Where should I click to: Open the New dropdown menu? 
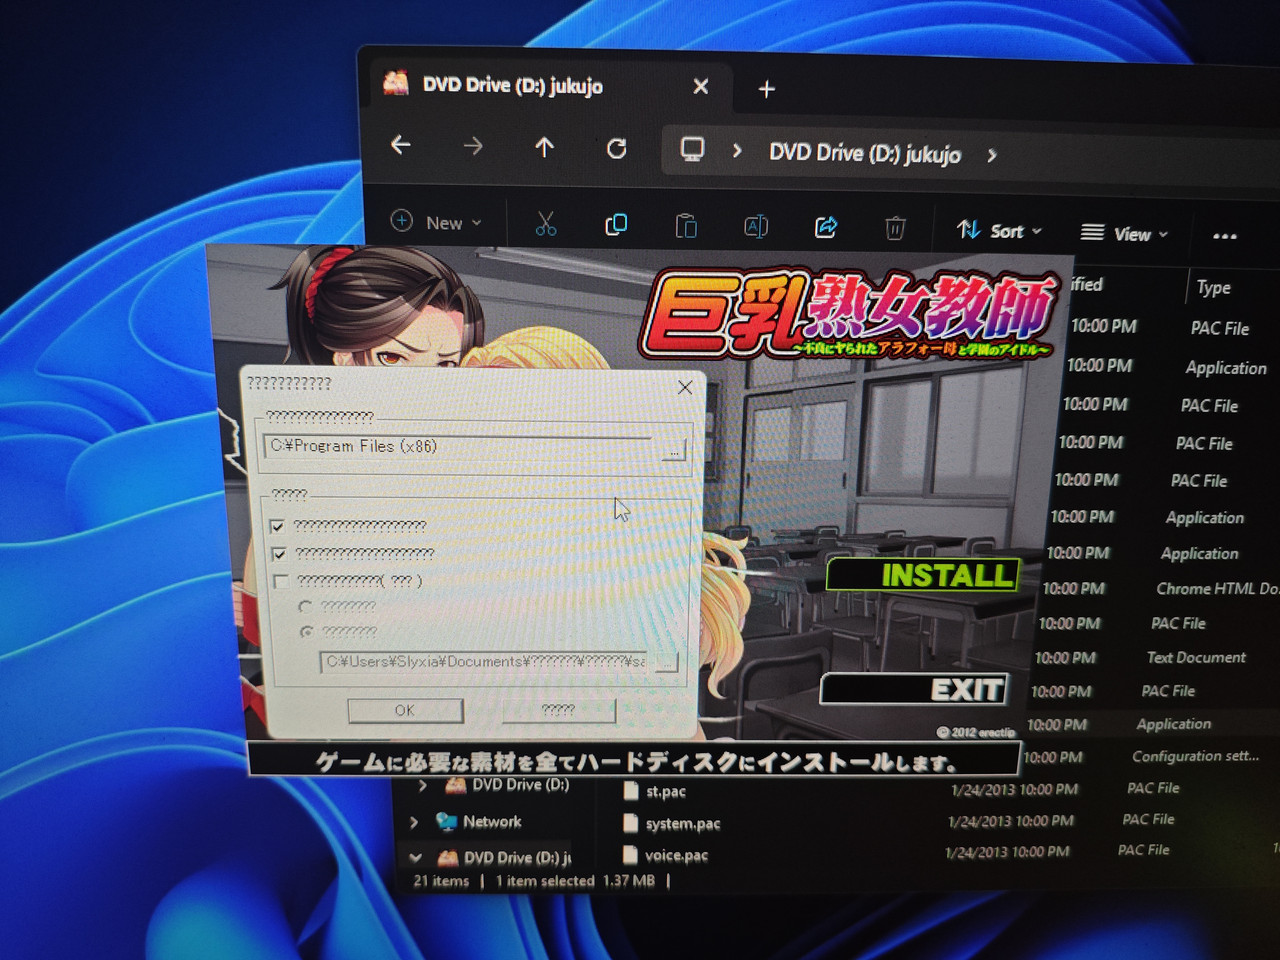436,222
